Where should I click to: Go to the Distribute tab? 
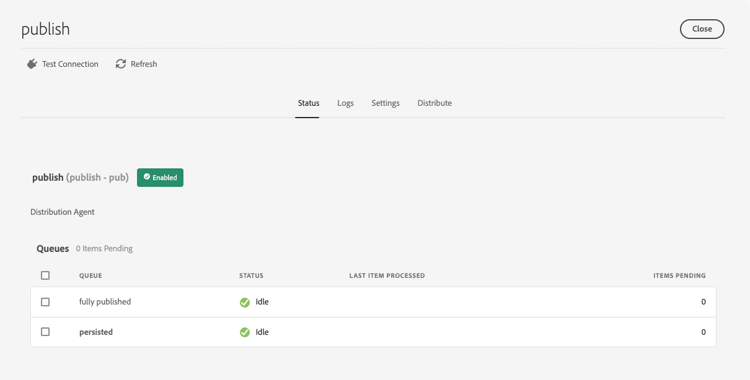click(x=434, y=103)
